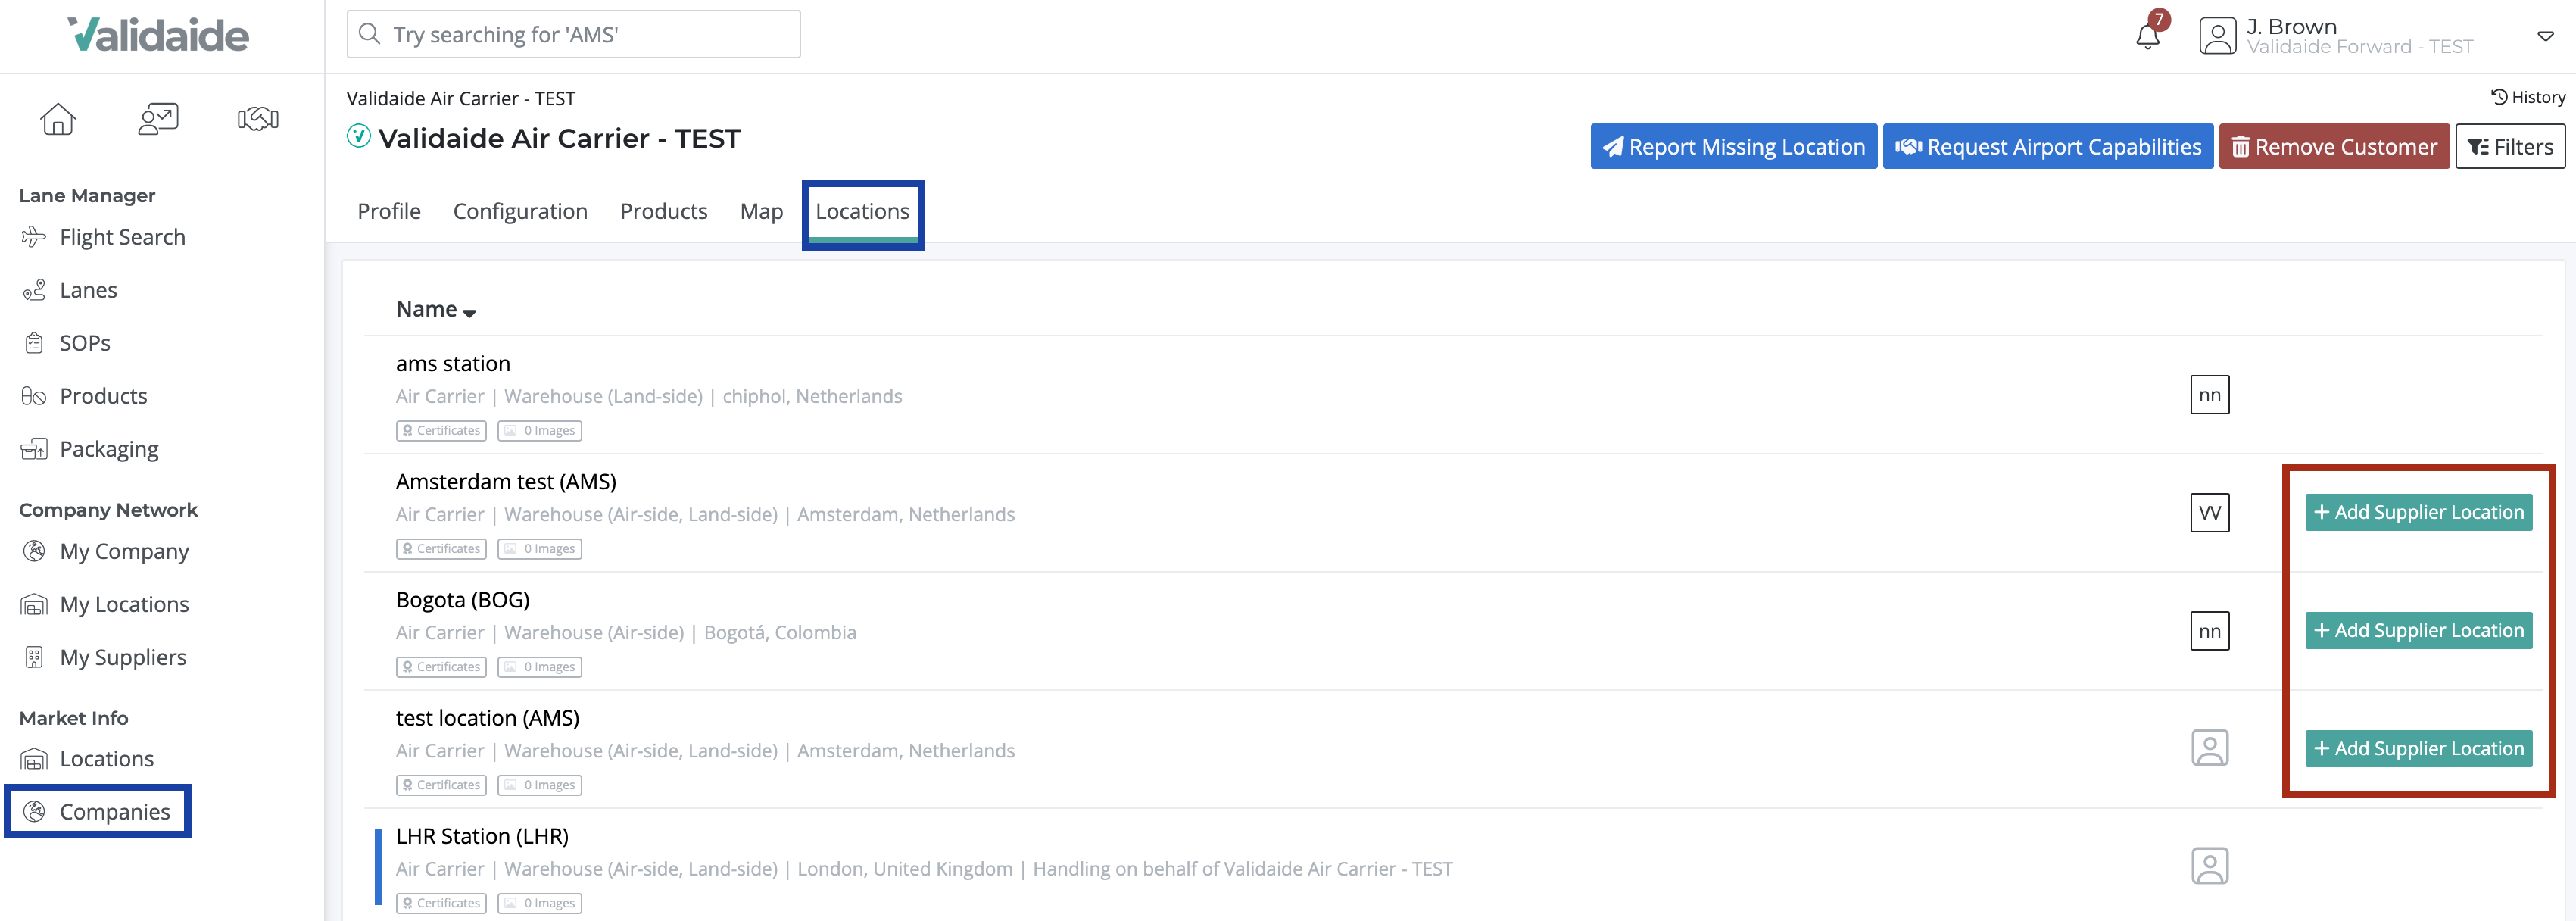Open 'test location (AMS)' location name
The image size is (2576, 921).
pyautogui.click(x=488, y=717)
